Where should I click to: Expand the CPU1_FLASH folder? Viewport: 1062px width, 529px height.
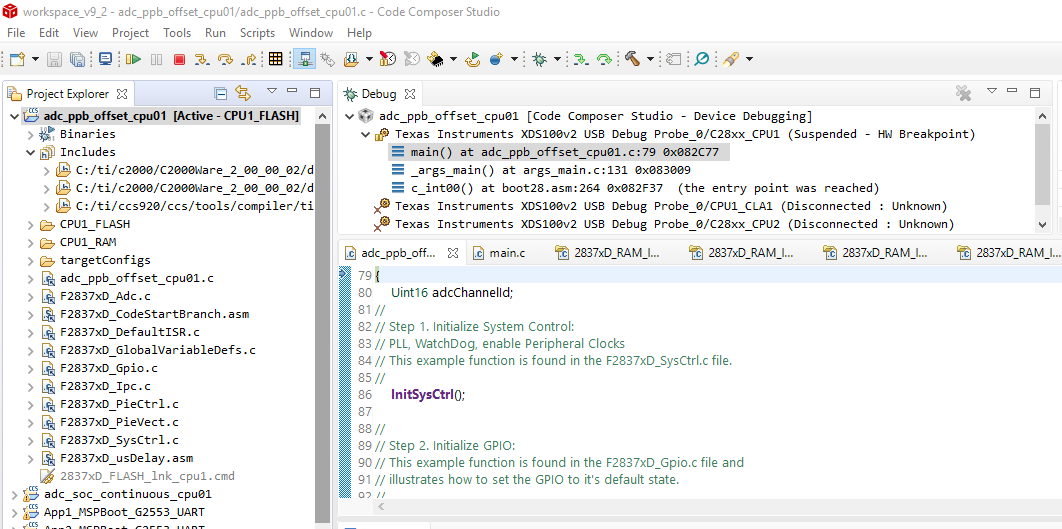click(31, 224)
